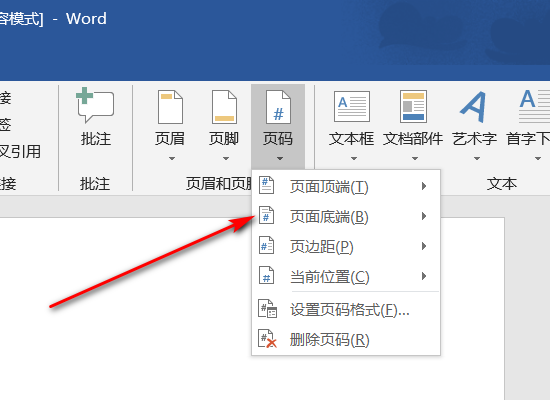Screen dimensions: 550x400
Task: Expand the dropdown arrow under 首字下沉
Action: [538, 159]
